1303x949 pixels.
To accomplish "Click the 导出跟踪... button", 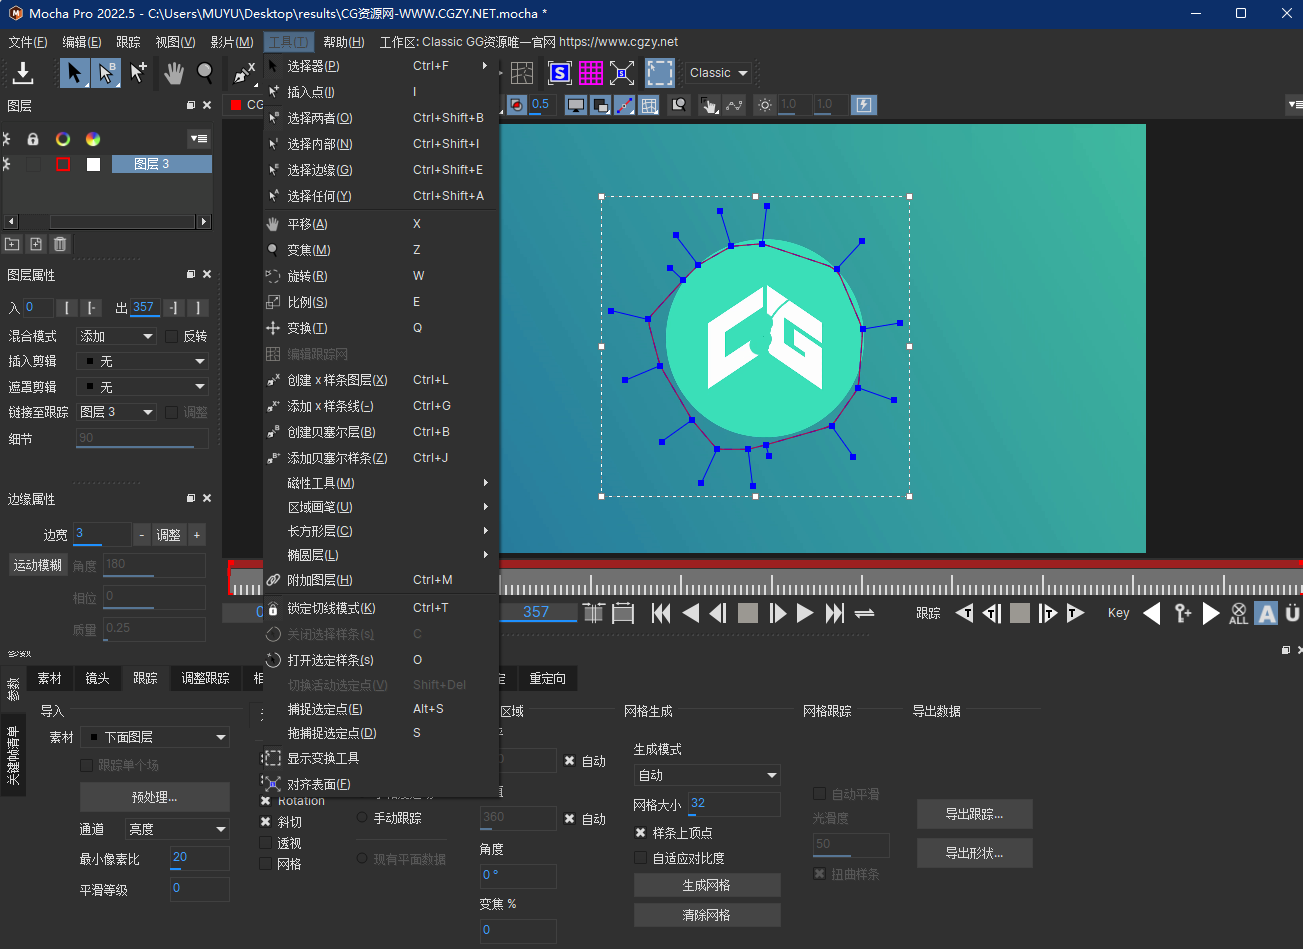I will [x=974, y=814].
